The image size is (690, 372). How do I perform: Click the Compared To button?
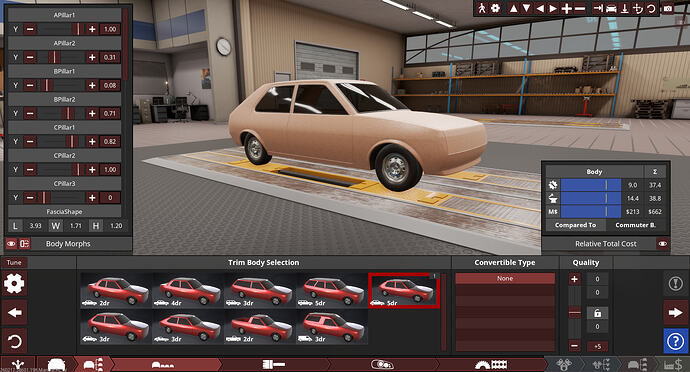(575, 225)
